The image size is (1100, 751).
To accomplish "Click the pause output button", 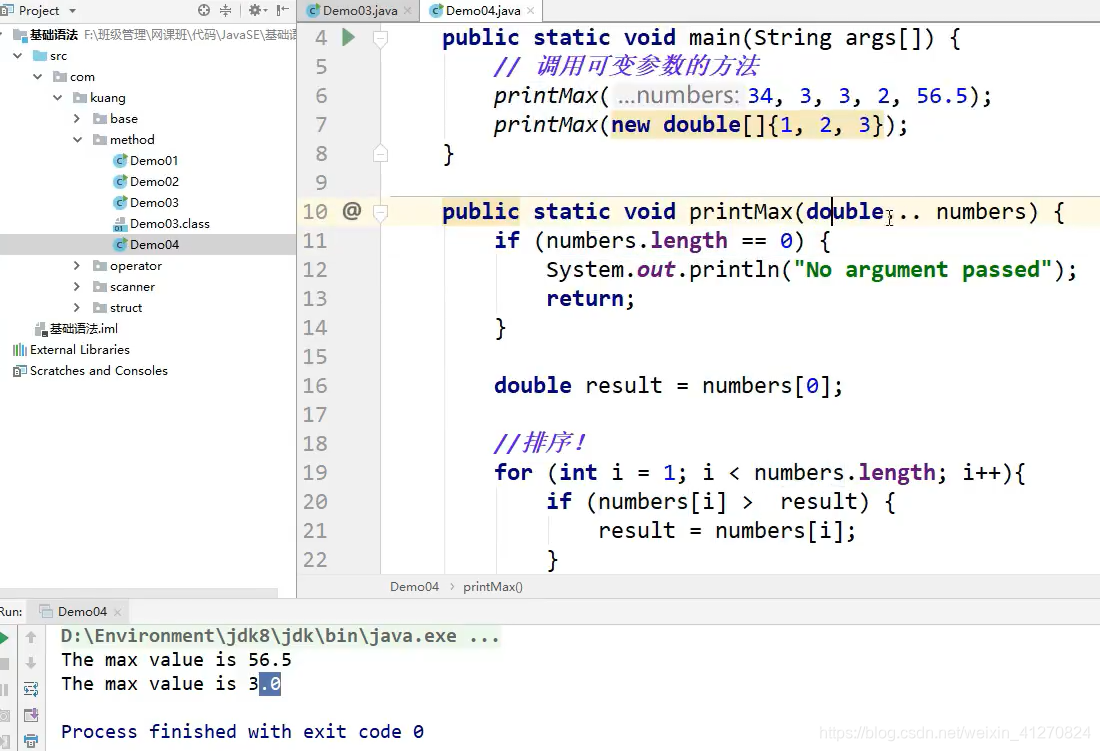I will pyautogui.click(x=4, y=690).
